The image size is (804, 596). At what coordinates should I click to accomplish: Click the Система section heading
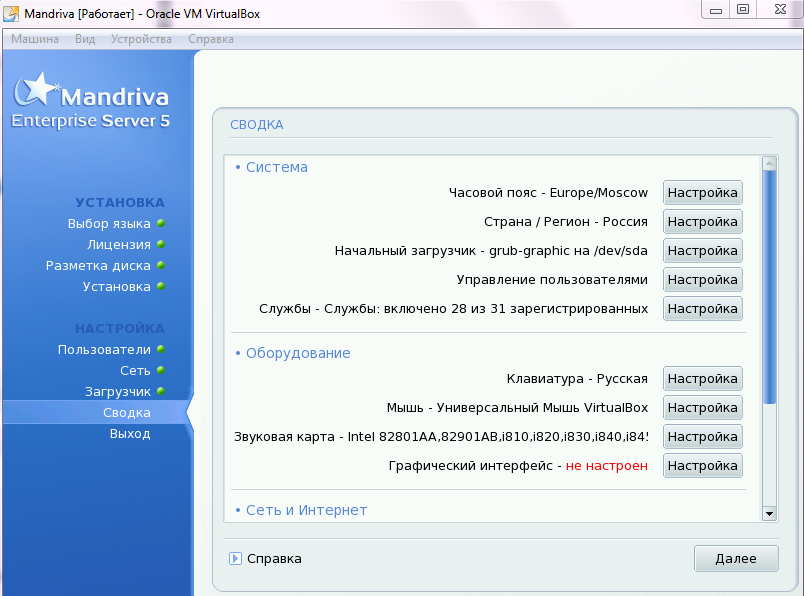point(277,167)
